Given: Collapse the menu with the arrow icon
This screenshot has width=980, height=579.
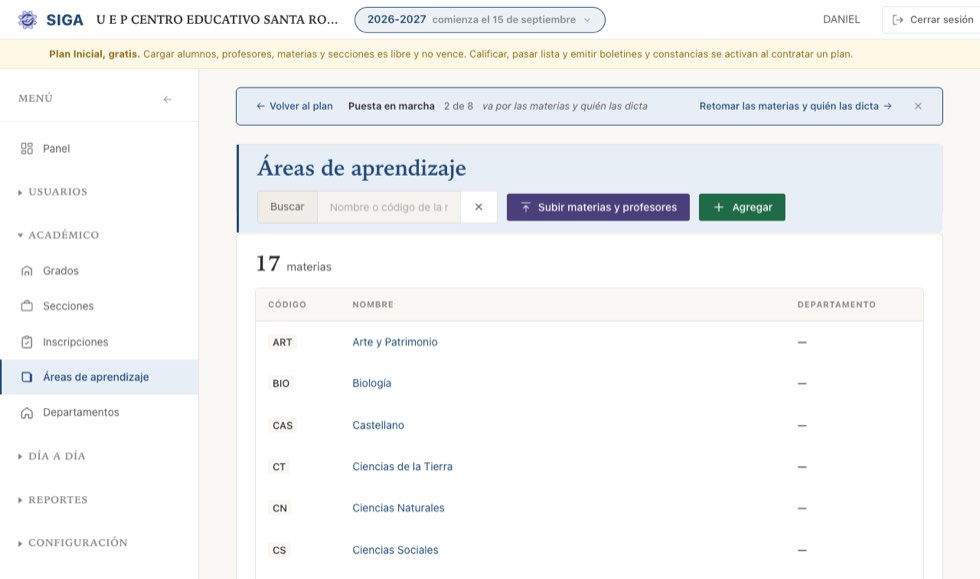Looking at the screenshot, I should [x=168, y=99].
